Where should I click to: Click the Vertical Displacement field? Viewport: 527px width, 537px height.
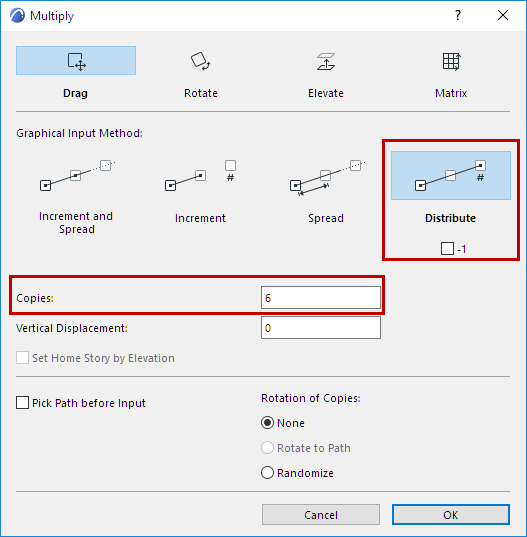coord(321,328)
